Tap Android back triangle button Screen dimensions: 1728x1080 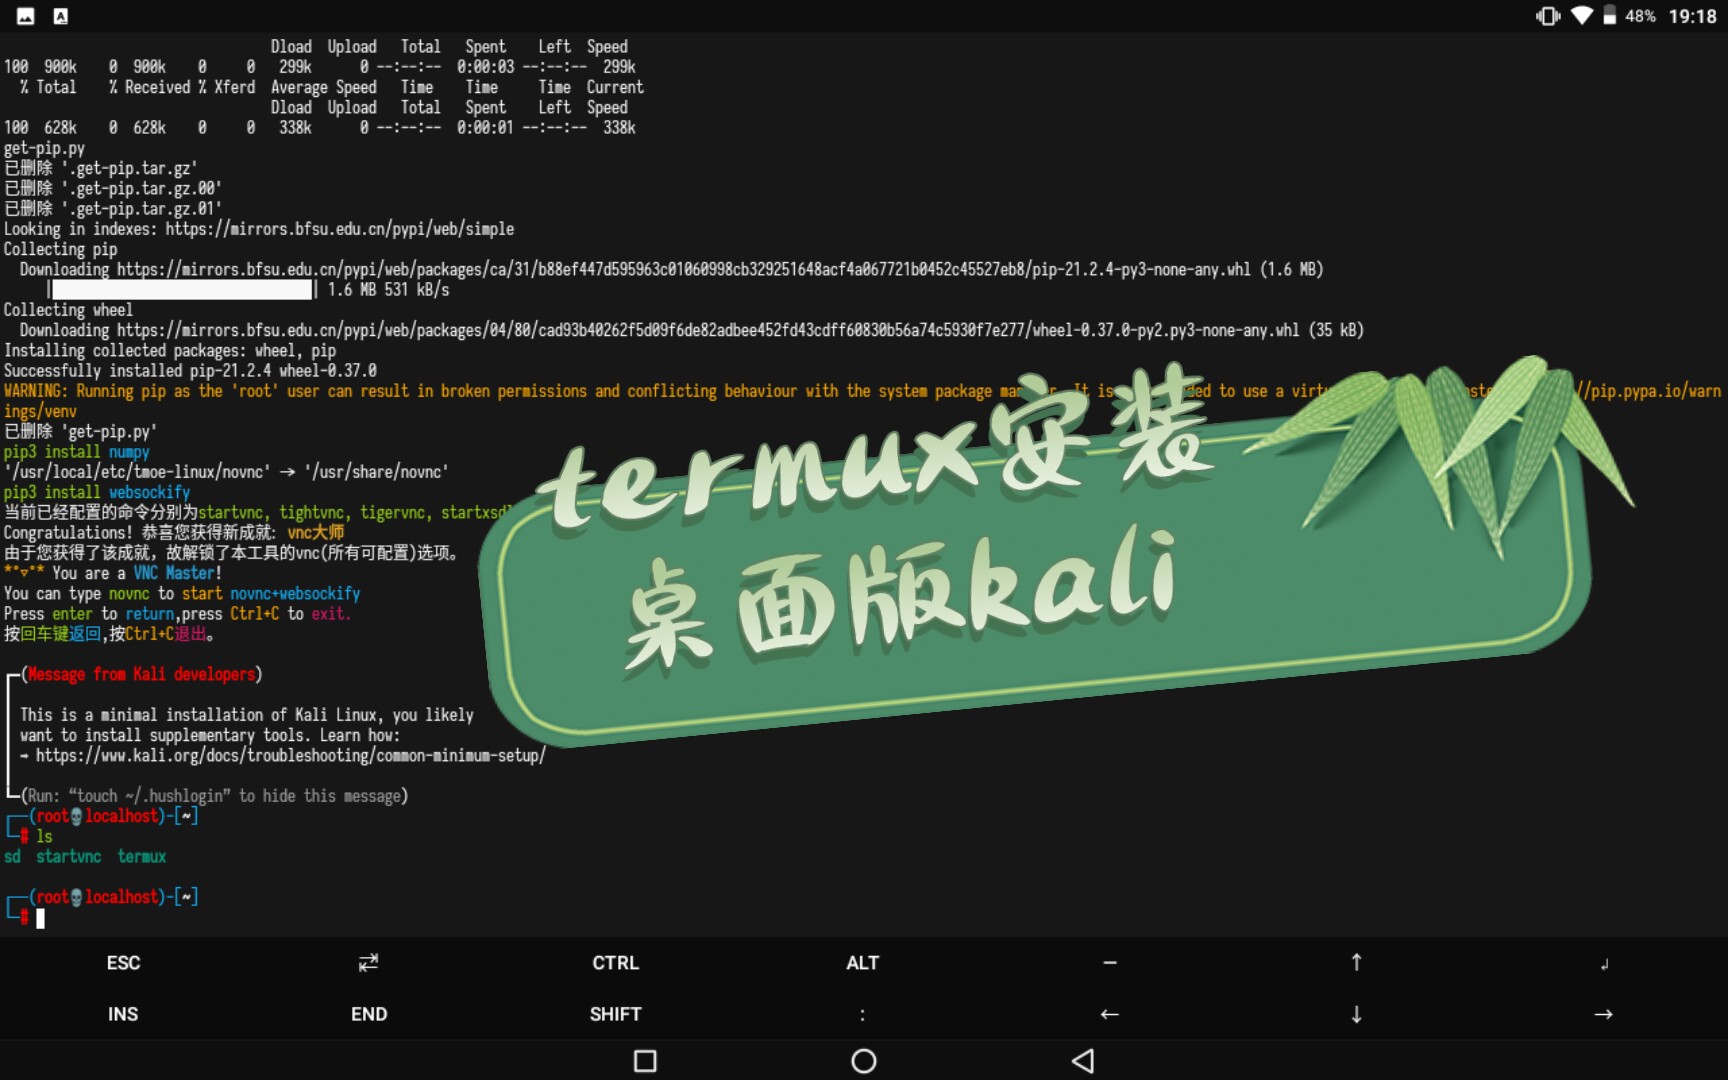coord(1083,1061)
